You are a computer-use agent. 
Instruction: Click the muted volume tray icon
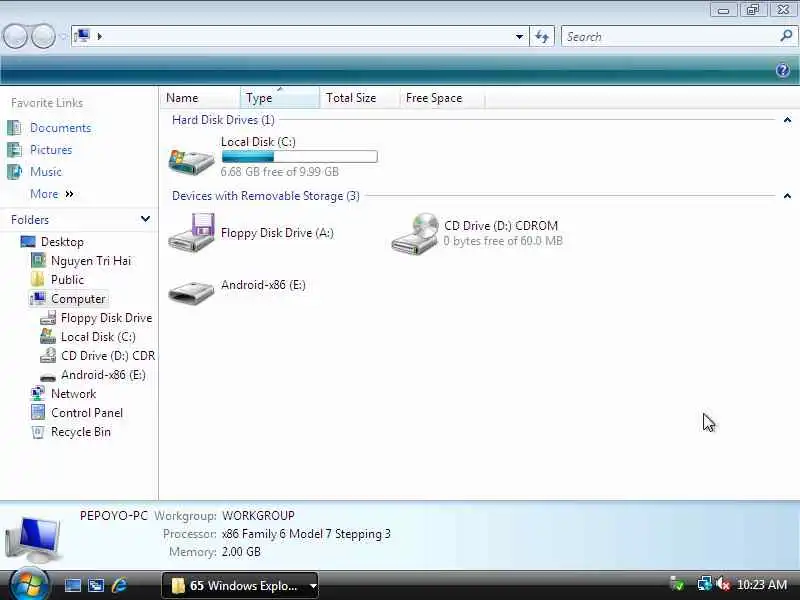click(723, 584)
